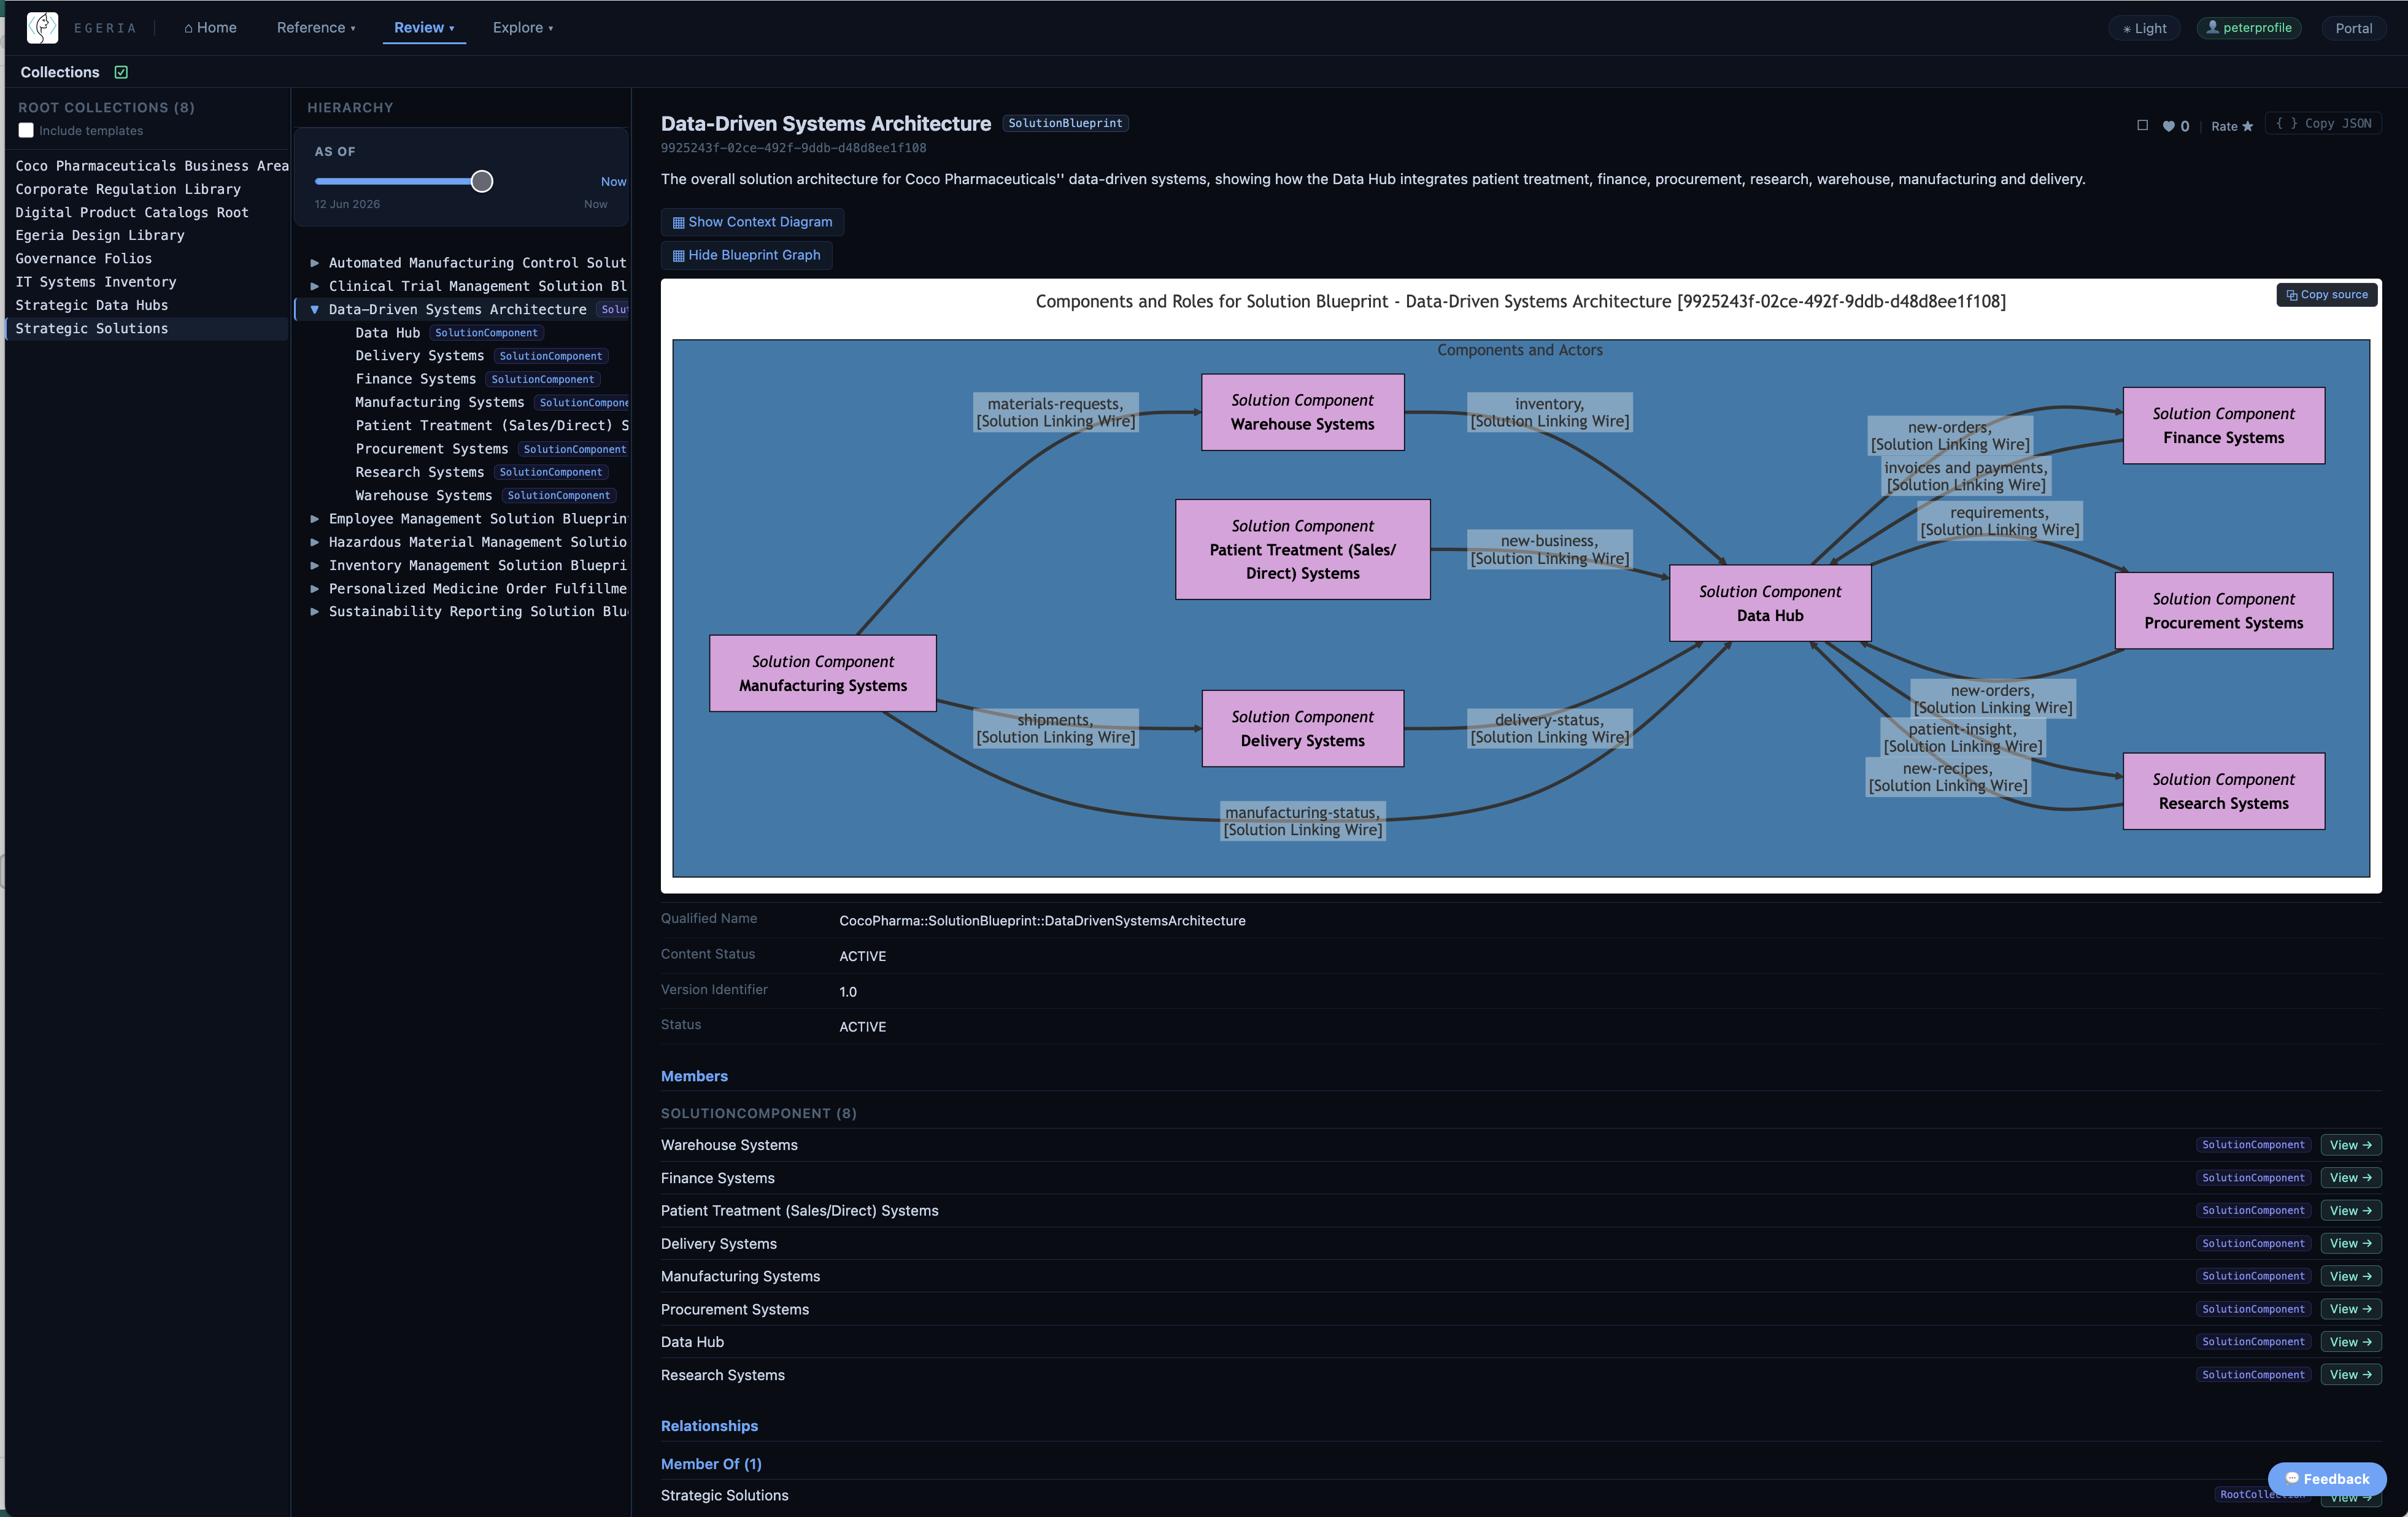2408x1517 pixels.
Task: Click the Warehouse Systems diagram node
Action: 1302,412
